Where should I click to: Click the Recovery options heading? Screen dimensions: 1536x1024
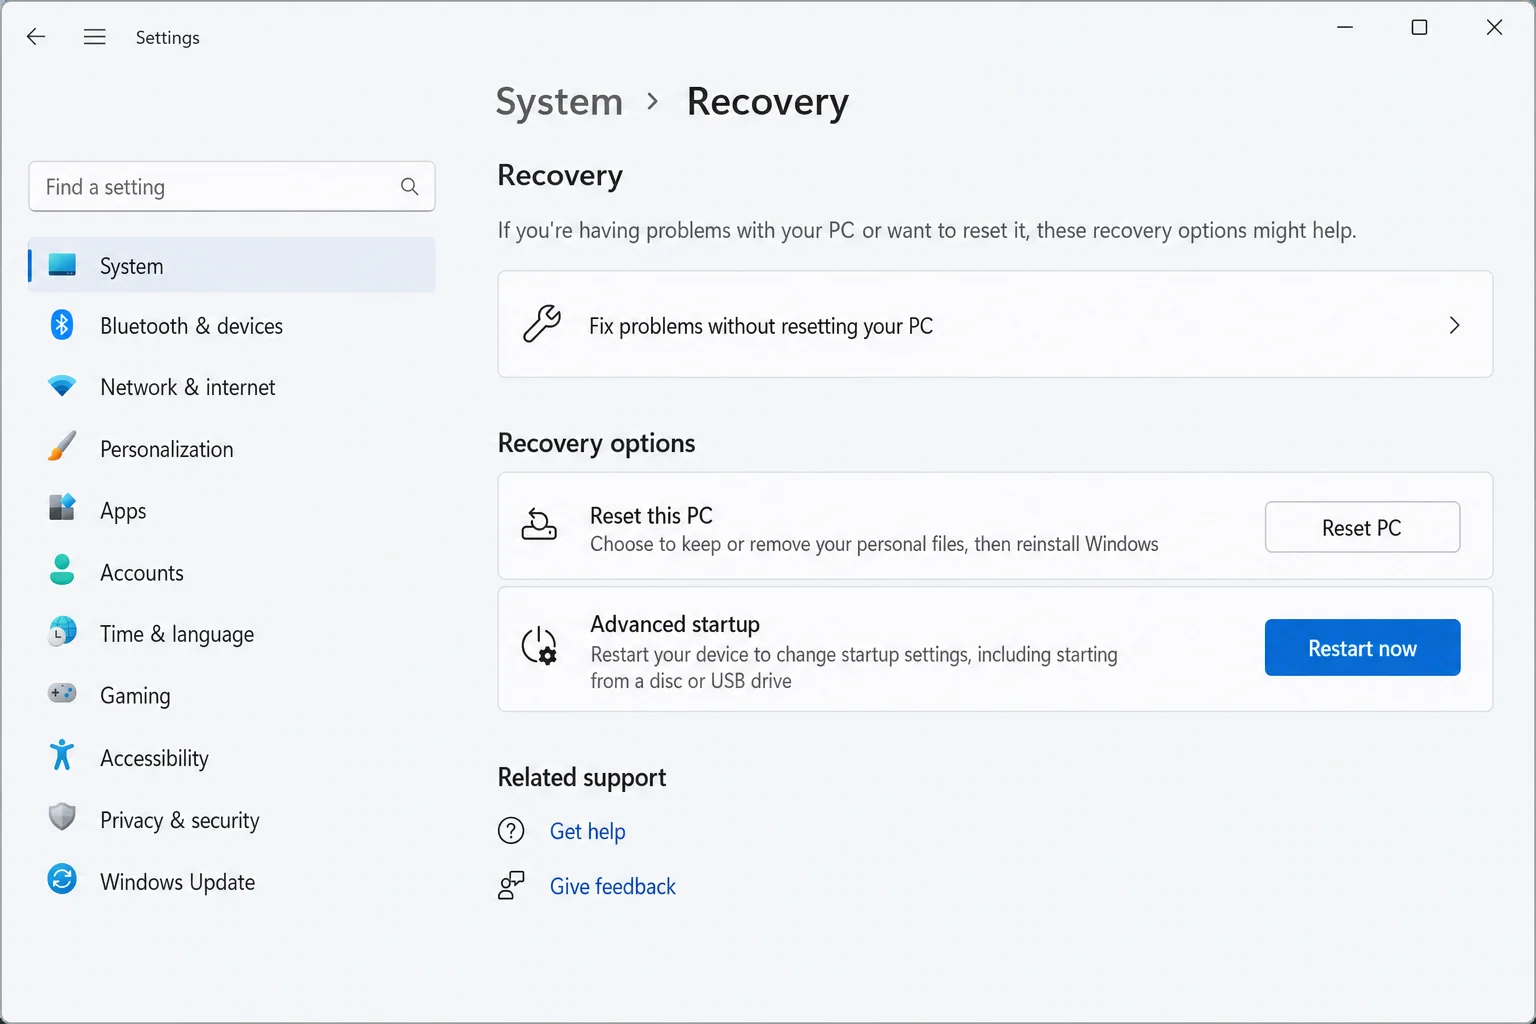pos(596,443)
